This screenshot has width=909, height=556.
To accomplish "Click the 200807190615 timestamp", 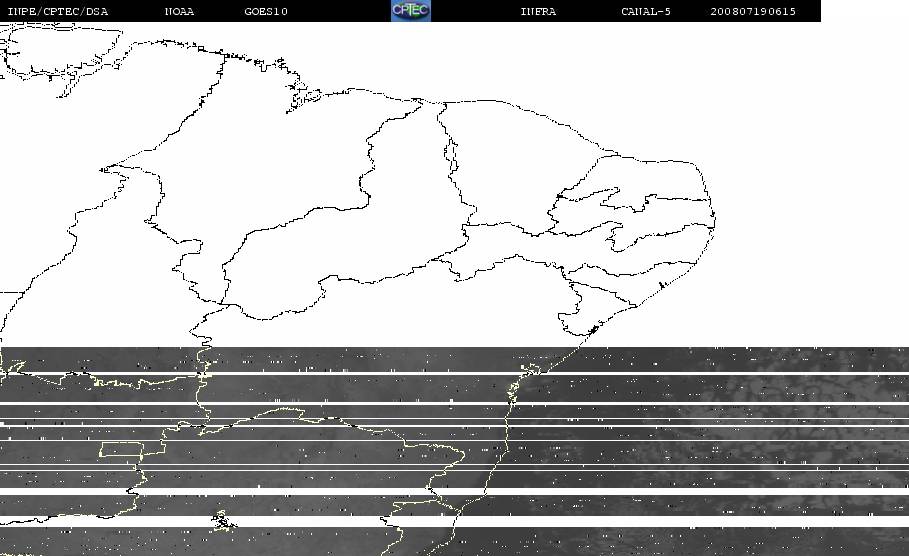I will coord(753,11).
